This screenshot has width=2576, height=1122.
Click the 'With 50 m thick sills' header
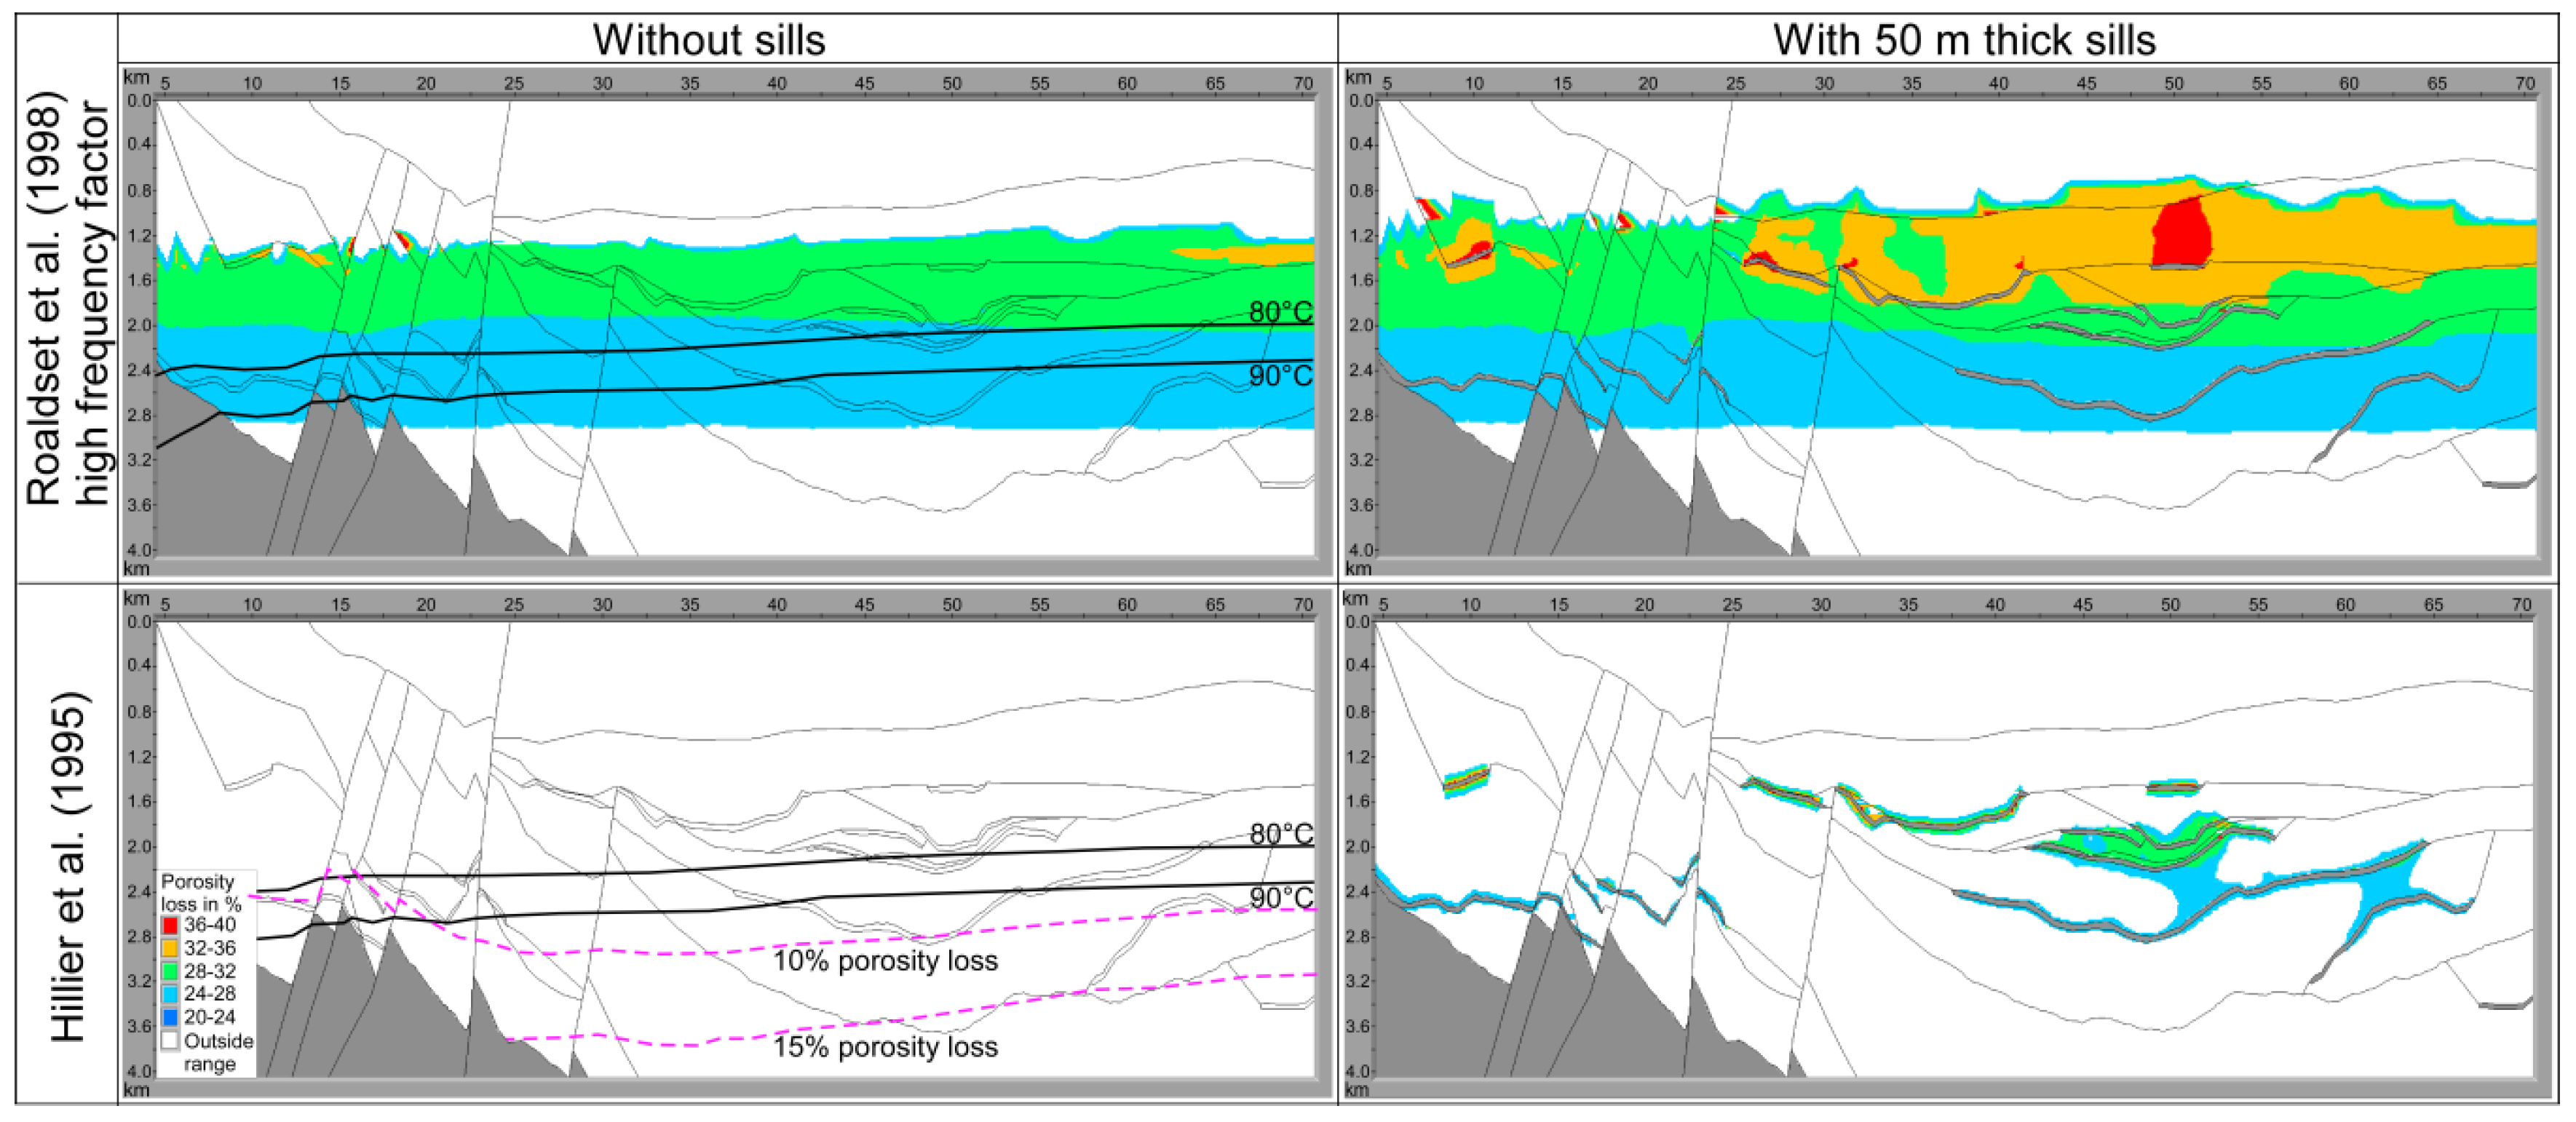coord(1964,41)
